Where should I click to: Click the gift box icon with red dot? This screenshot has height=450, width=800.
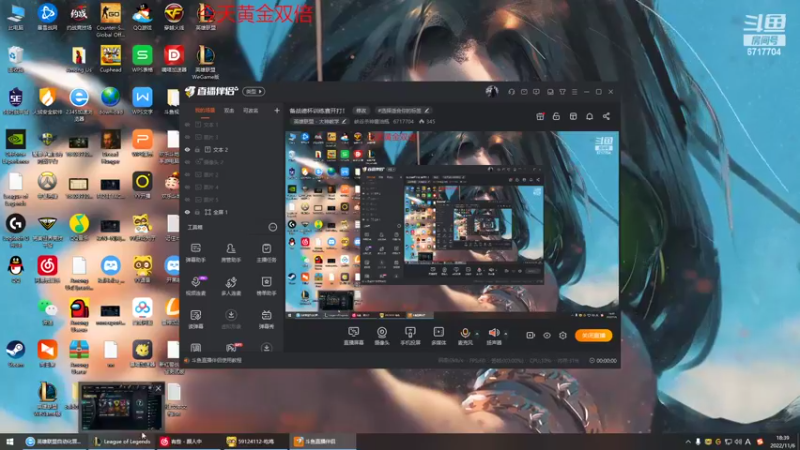point(540,116)
